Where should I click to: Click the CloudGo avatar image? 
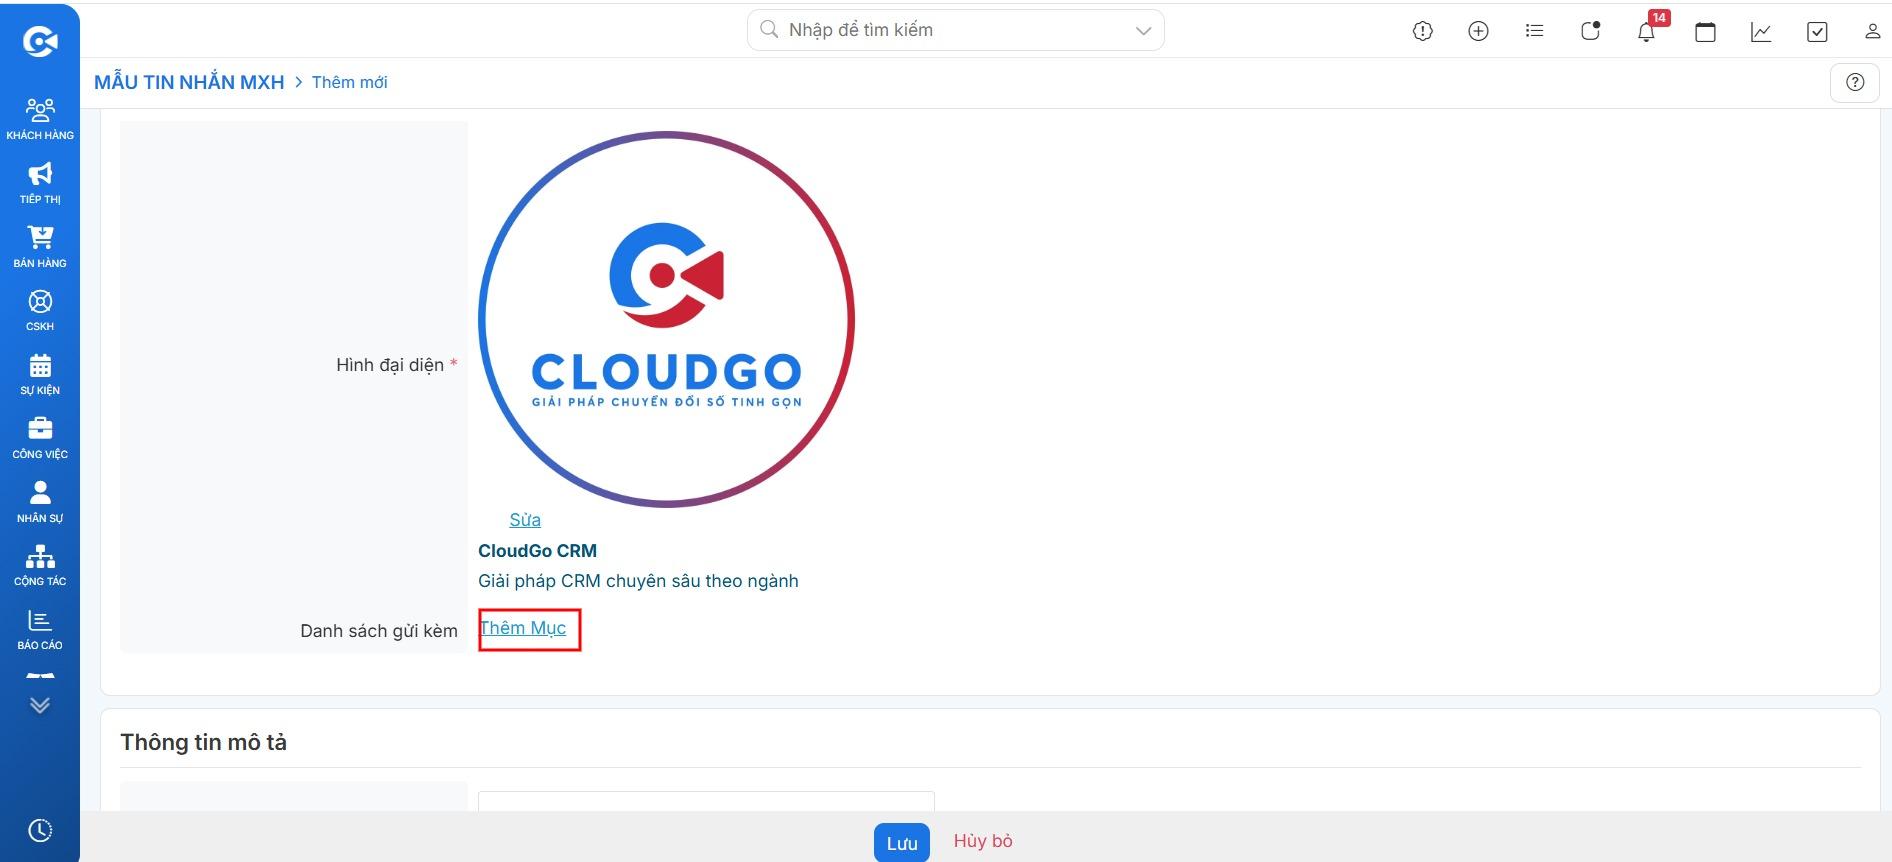(x=666, y=319)
